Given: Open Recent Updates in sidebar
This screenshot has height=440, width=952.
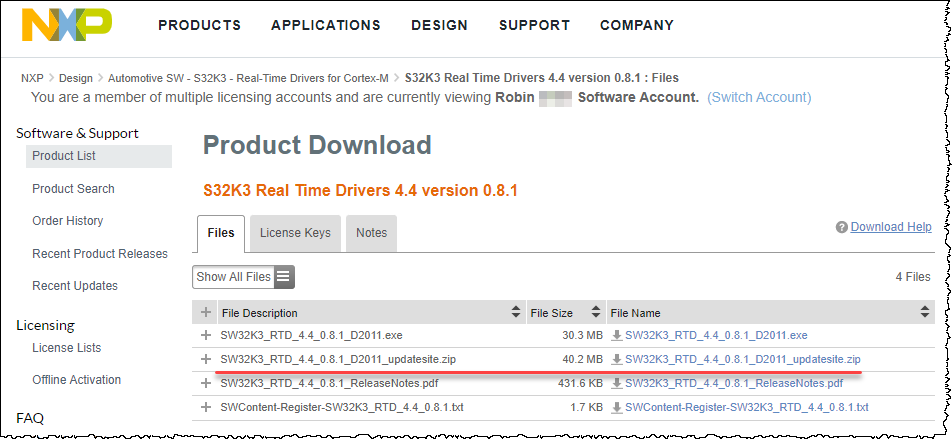Looking at the screenshot, I should 75,286.
